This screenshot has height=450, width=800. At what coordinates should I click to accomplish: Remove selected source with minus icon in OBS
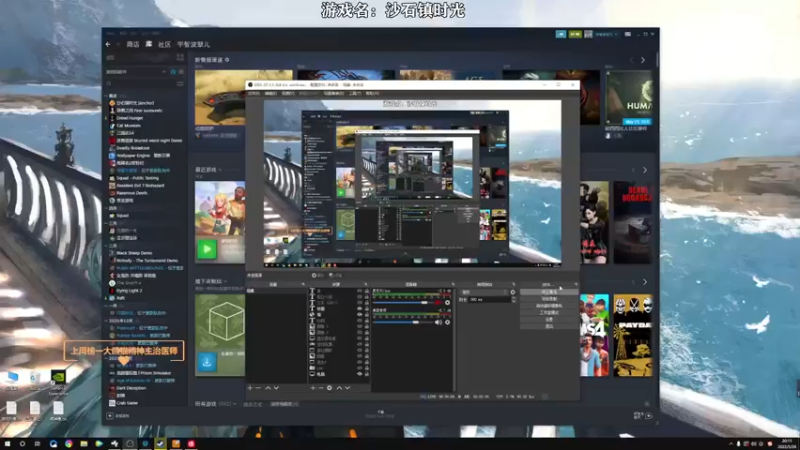coord(321,388)
